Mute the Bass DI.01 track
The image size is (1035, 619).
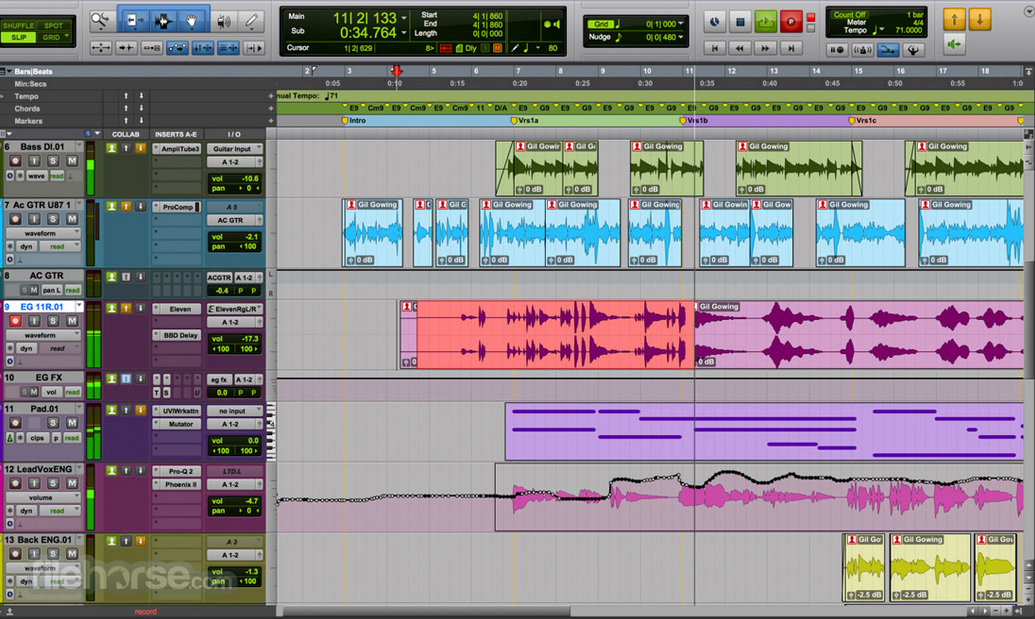tap(72, 161)
